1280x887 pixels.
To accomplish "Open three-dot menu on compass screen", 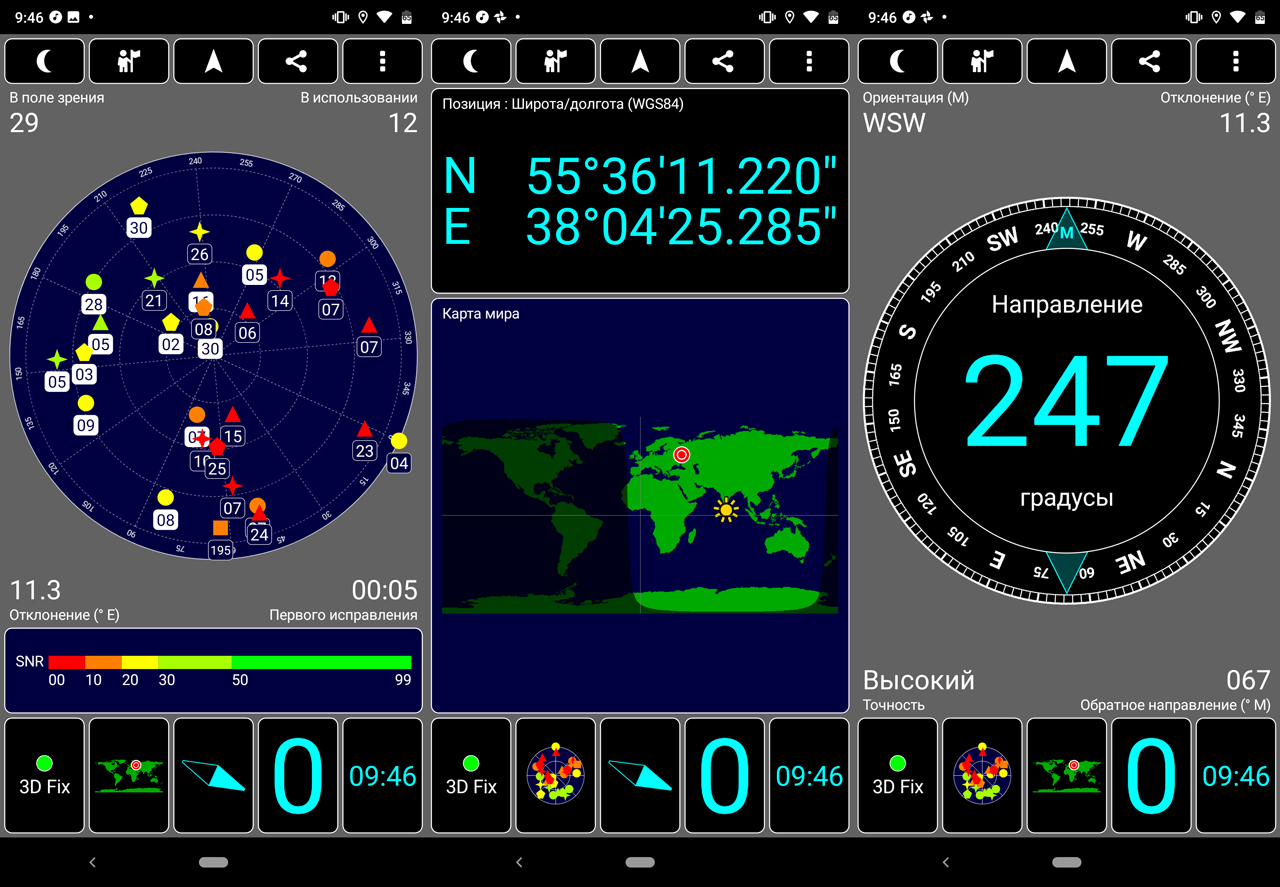I will coord(1236,61).
